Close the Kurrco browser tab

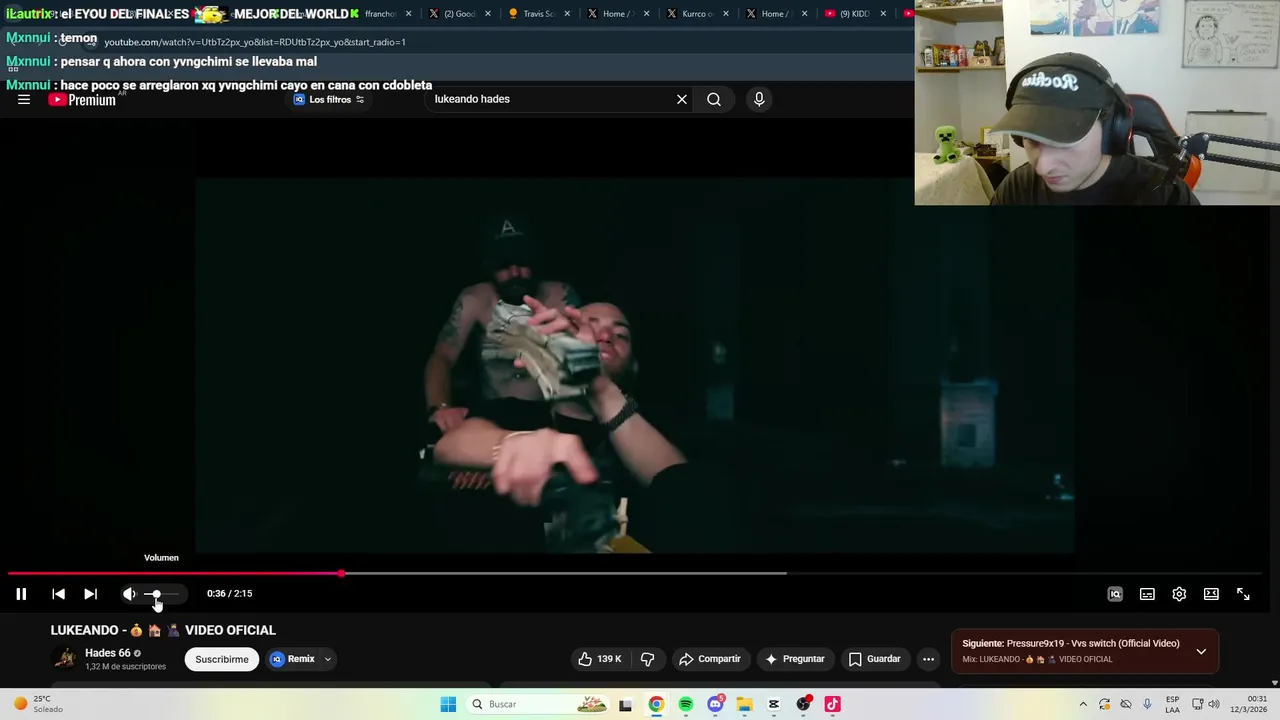point(726,14)
